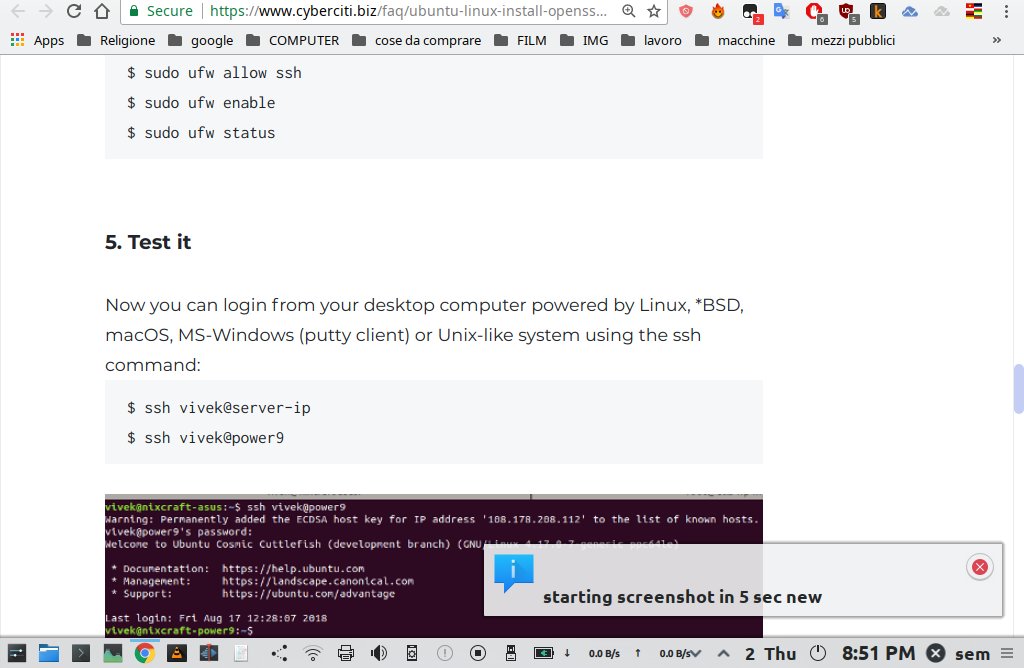Open the share/connect tray icon
The width and height of the screenshot is (1024, 668).
[280, 653]
